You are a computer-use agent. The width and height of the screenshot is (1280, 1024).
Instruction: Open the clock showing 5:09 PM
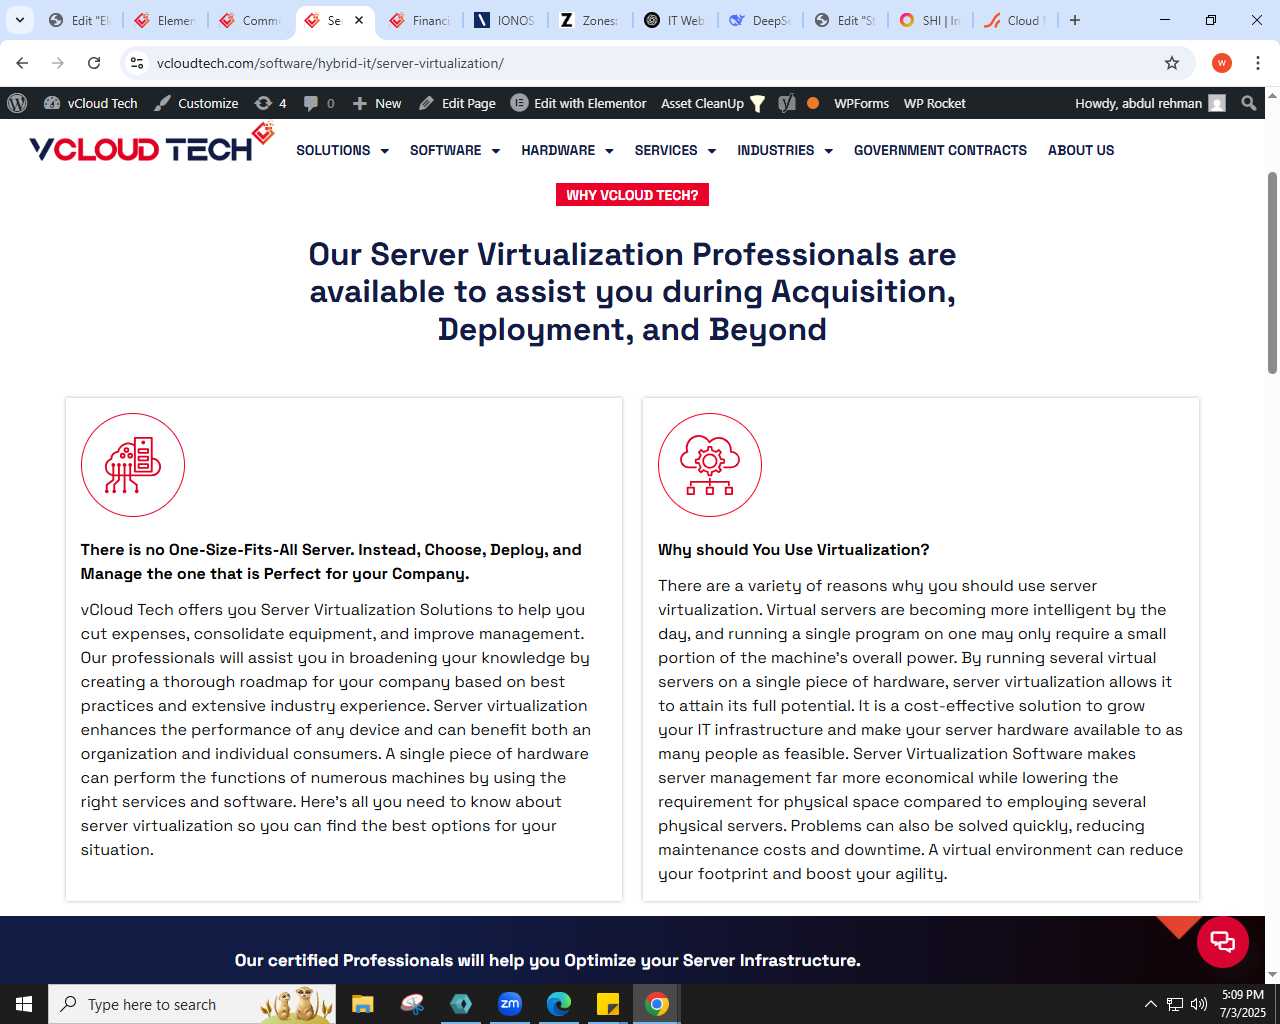(1243, 1004)
